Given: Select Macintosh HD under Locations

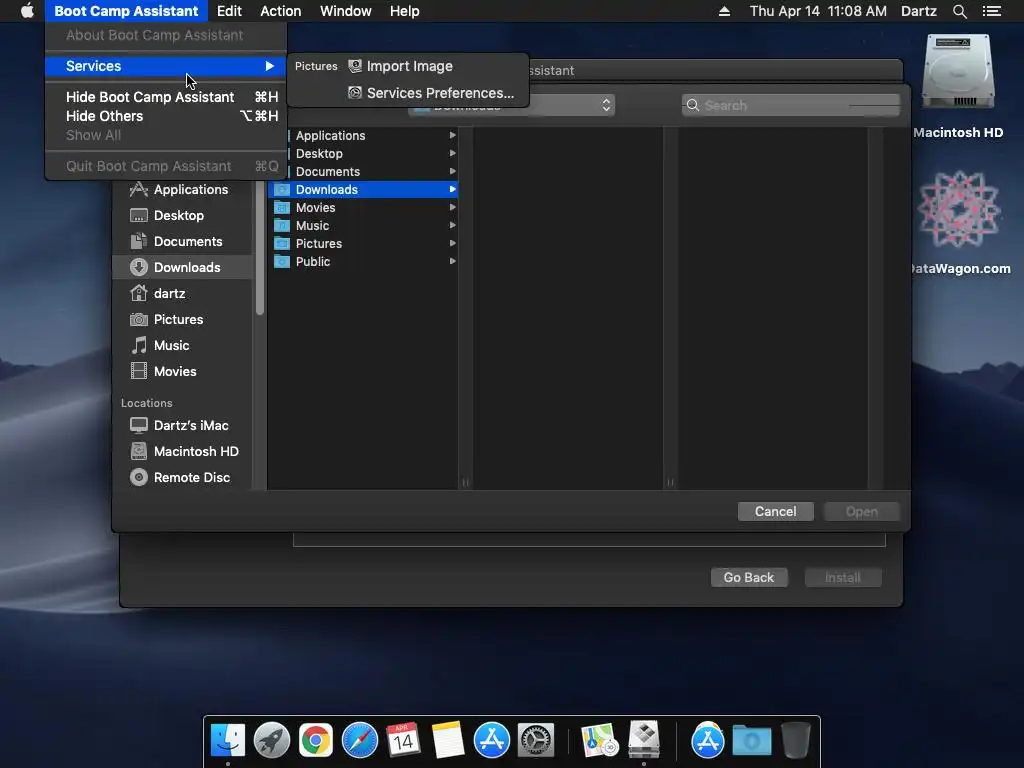Looking at the screenshot, I should point(182,452).
